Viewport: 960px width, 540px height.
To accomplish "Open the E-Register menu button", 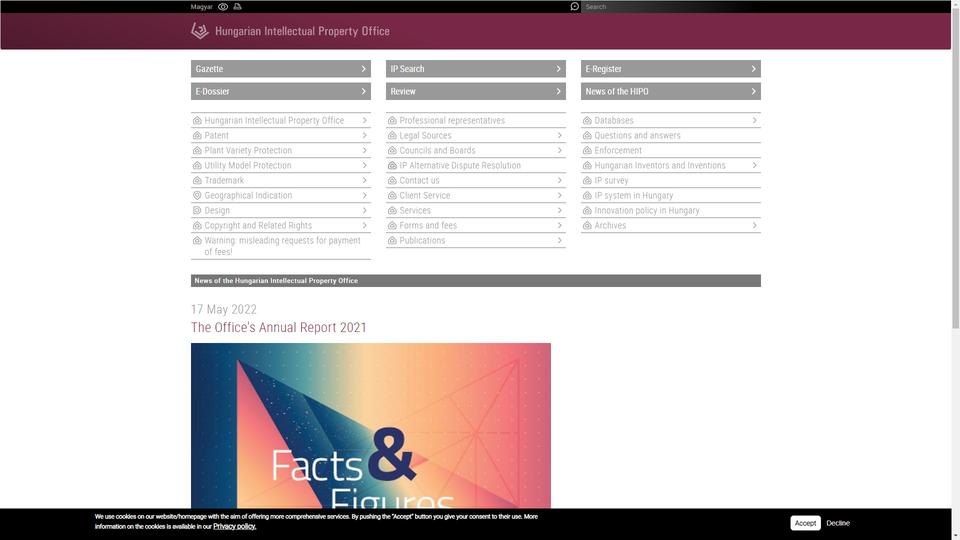I will (x=671, y=69).
